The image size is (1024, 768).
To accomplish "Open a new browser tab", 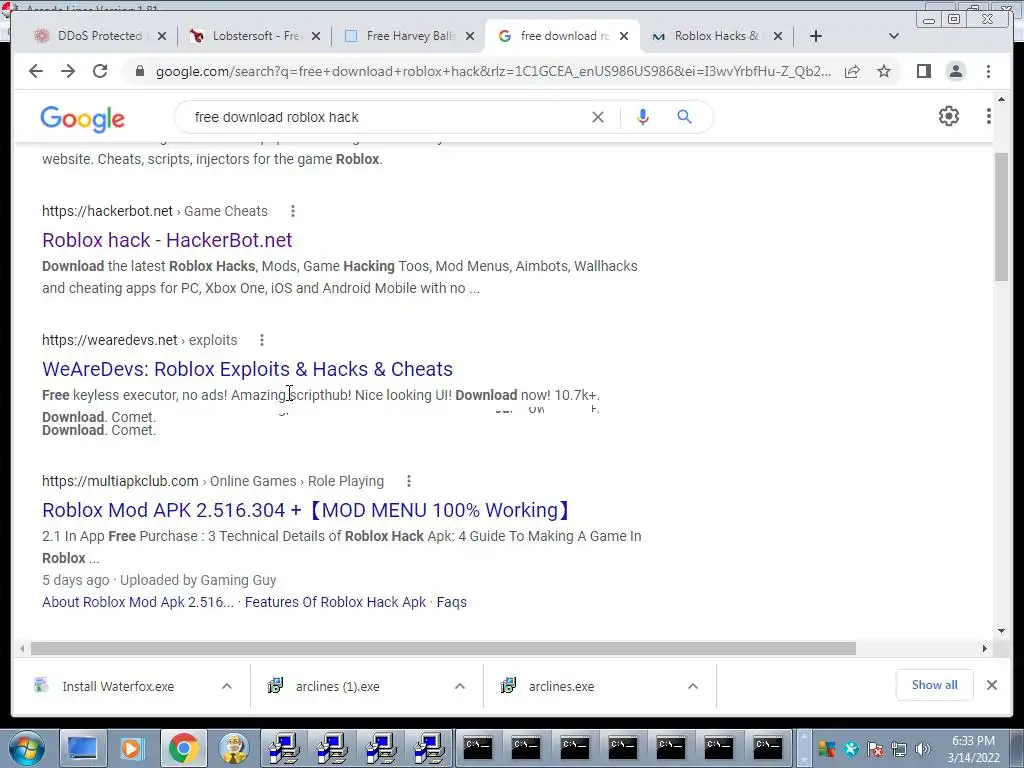I will pyautogui.click(x=816, y=36).
